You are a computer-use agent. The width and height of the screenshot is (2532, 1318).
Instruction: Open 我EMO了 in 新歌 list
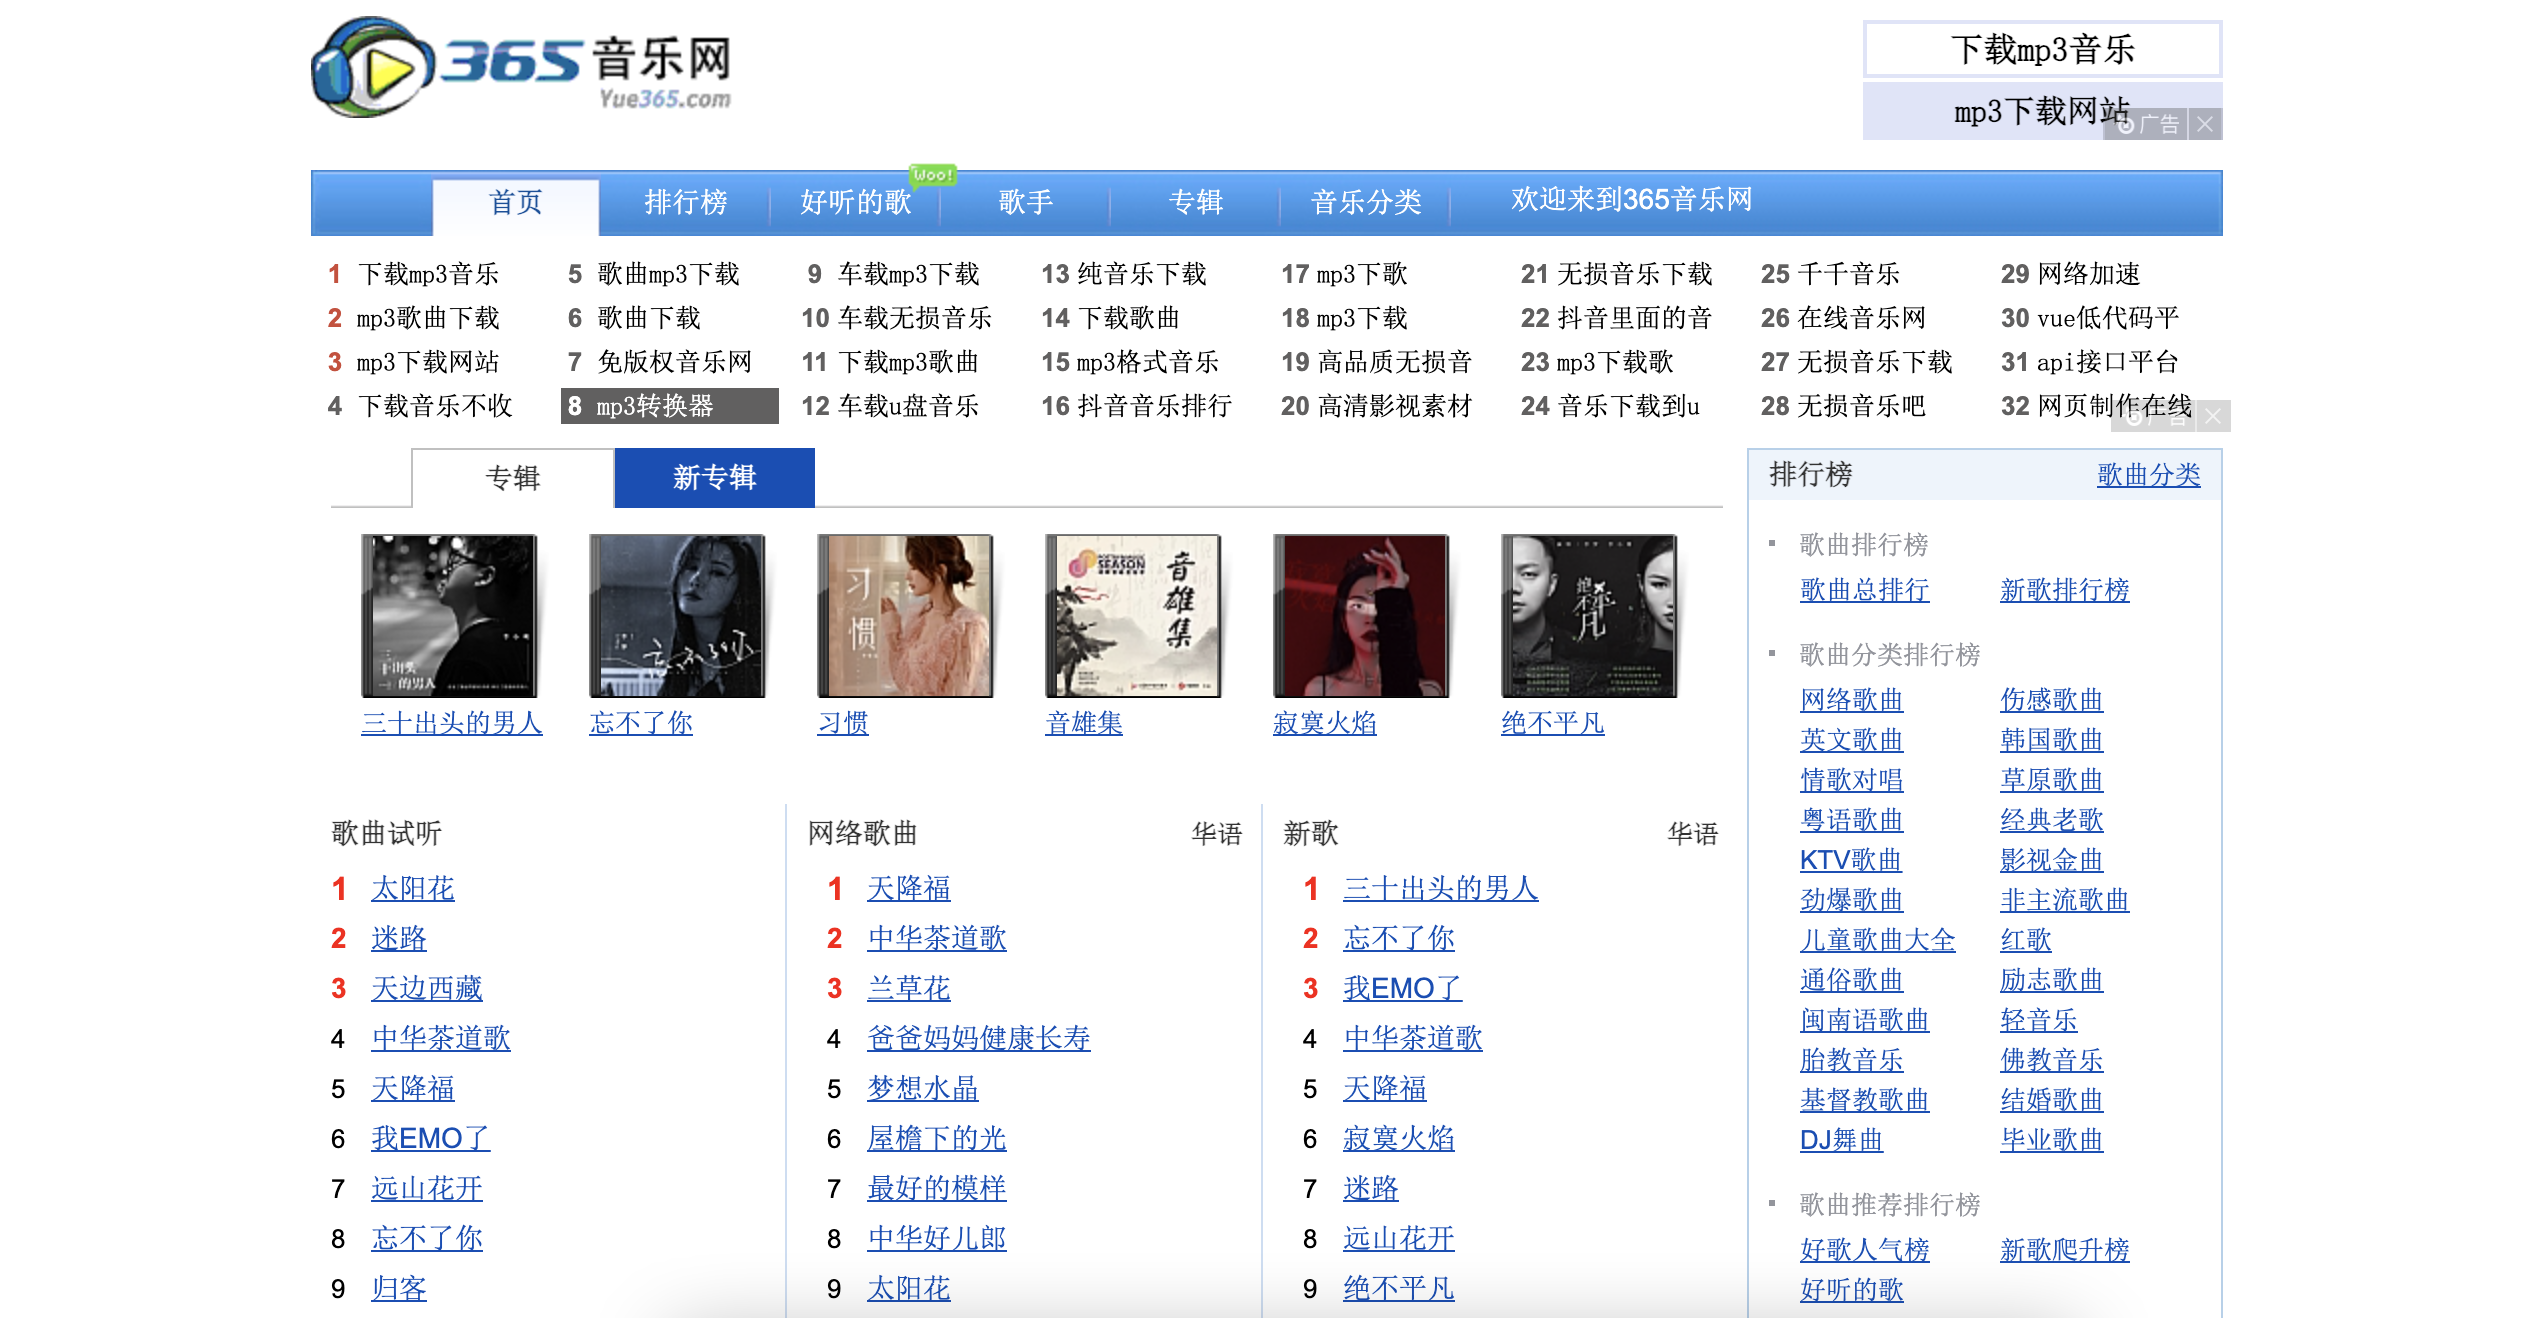point(1402,988)
